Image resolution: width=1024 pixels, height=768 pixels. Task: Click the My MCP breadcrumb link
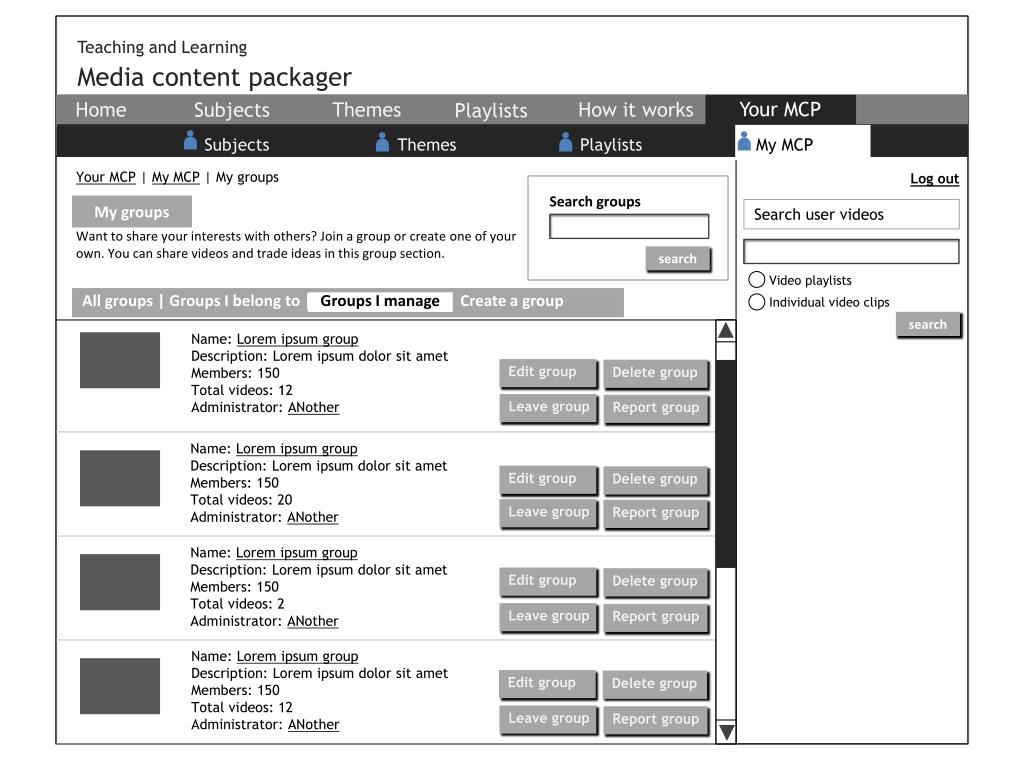pyautogui.click(x=176, y=177)
